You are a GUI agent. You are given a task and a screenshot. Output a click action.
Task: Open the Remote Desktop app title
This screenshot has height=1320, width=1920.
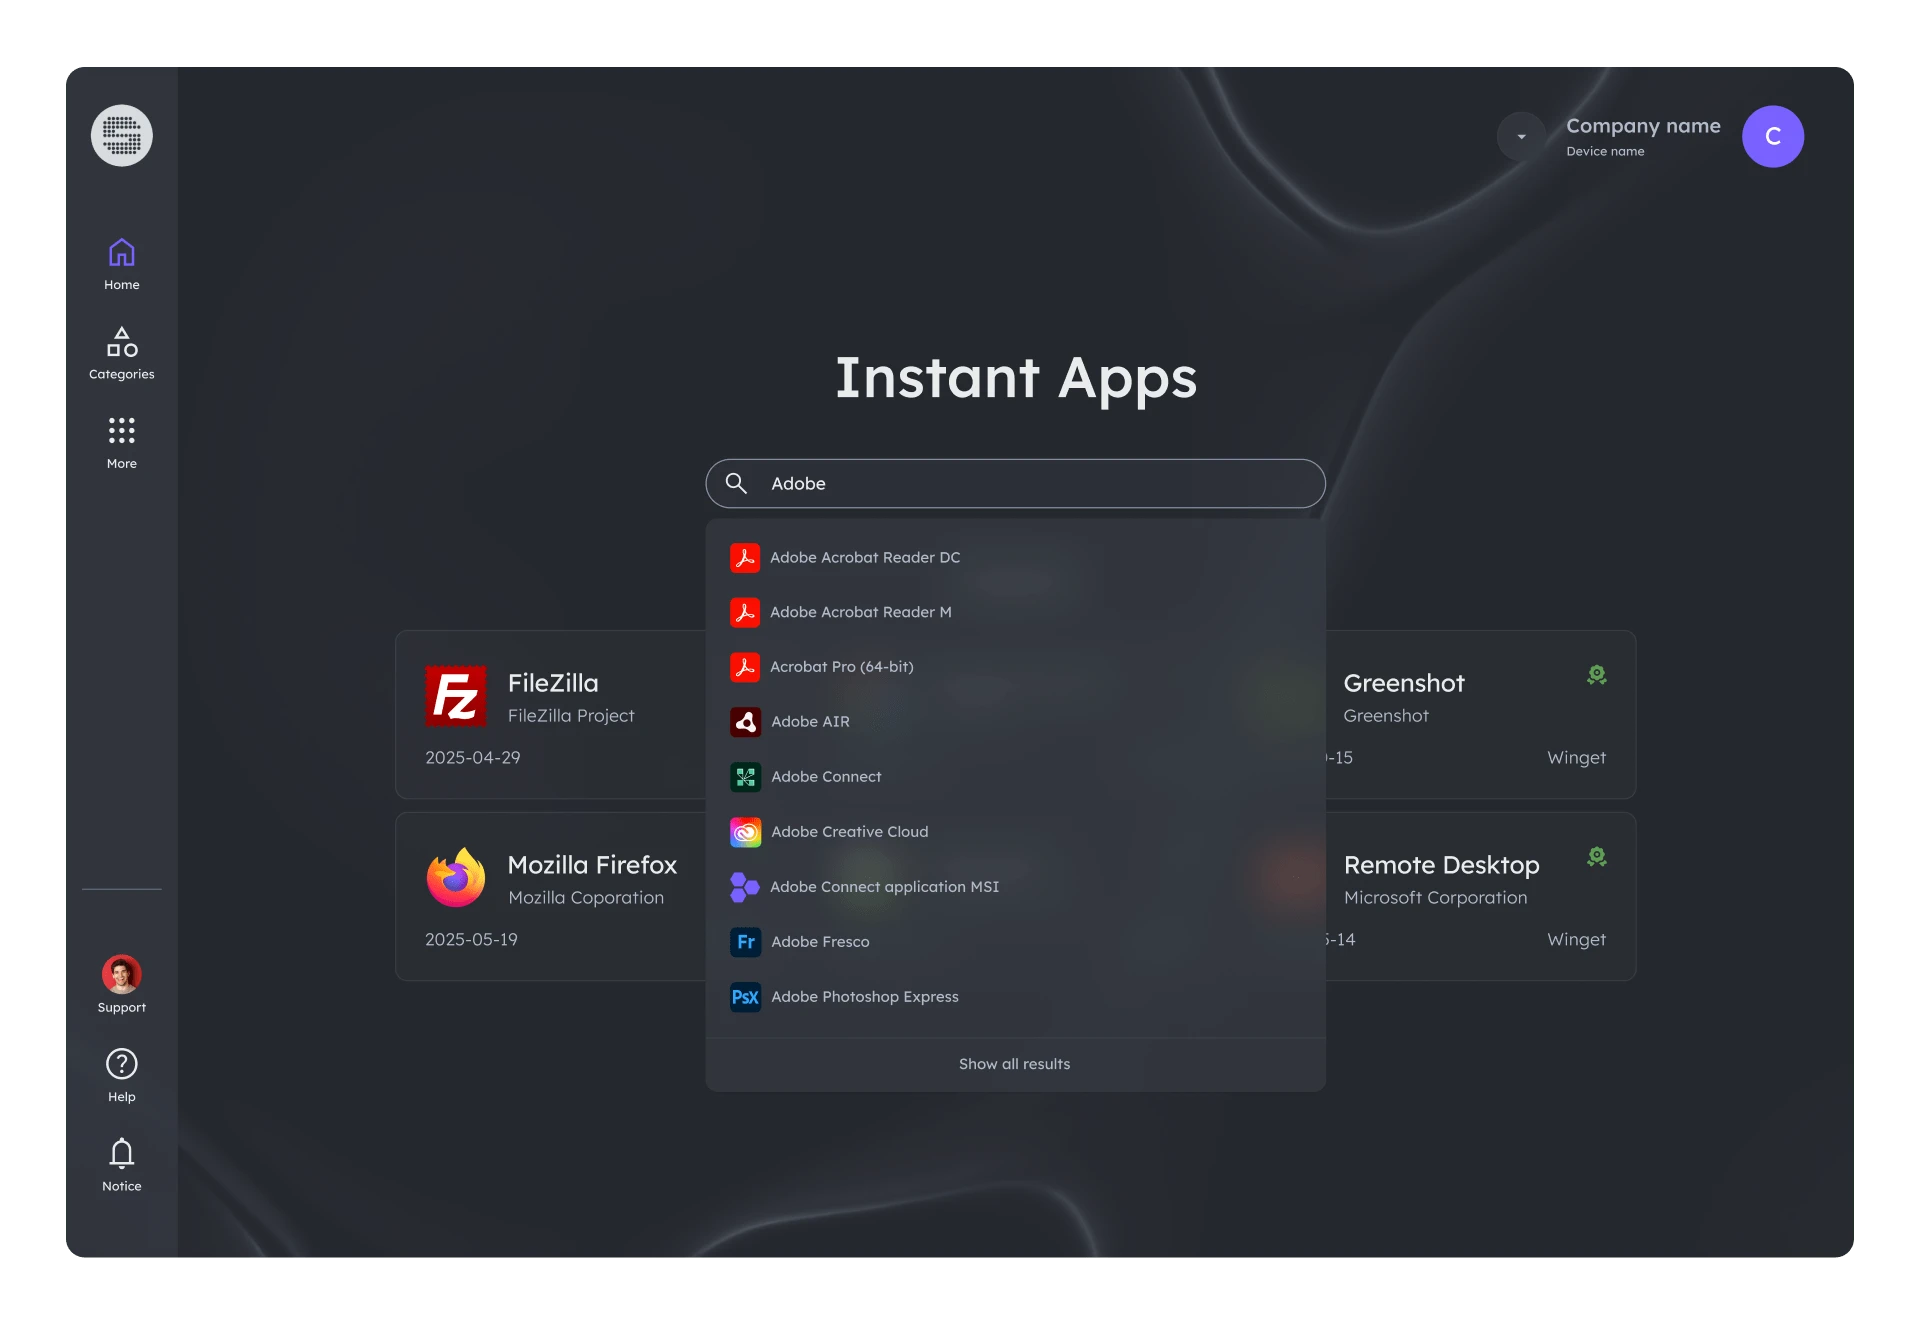coord(1442,866)
